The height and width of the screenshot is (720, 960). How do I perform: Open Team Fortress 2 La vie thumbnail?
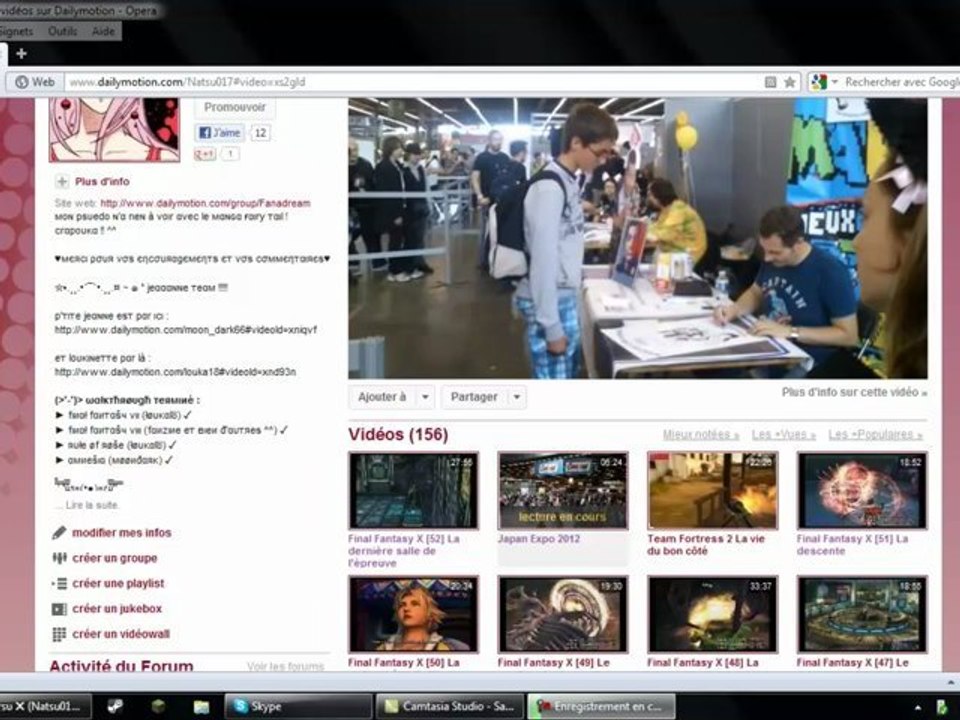click(712, 490)
